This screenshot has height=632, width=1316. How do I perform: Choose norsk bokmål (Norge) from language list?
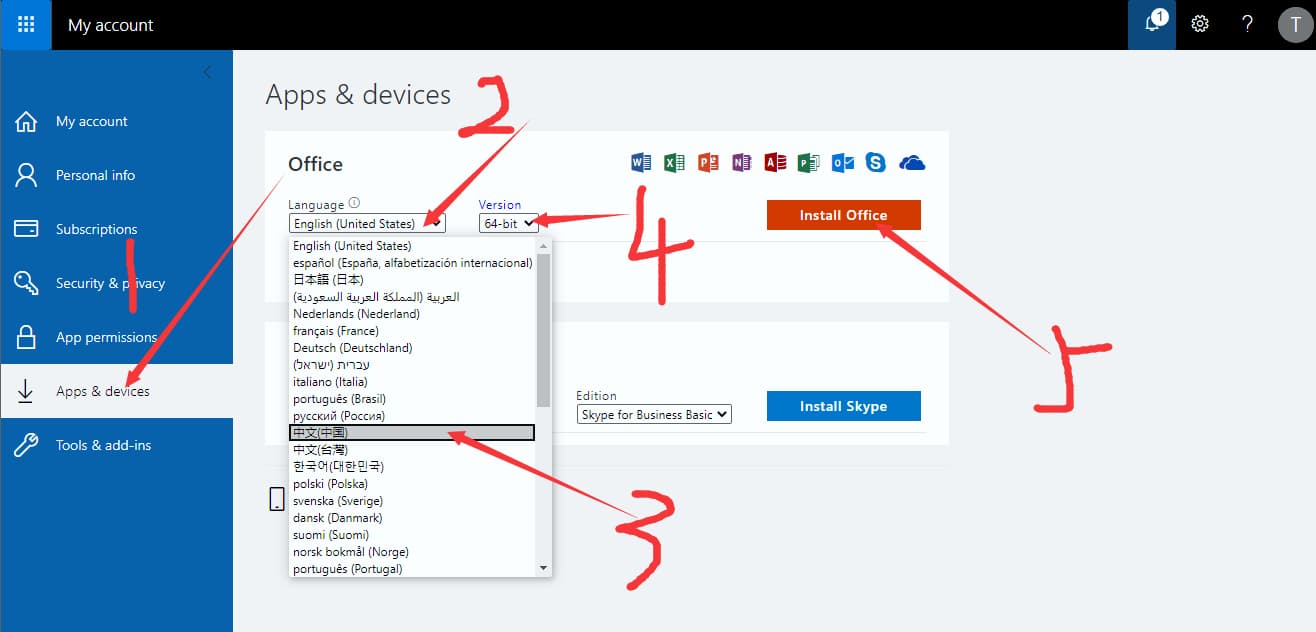click(x=412, y=552)
